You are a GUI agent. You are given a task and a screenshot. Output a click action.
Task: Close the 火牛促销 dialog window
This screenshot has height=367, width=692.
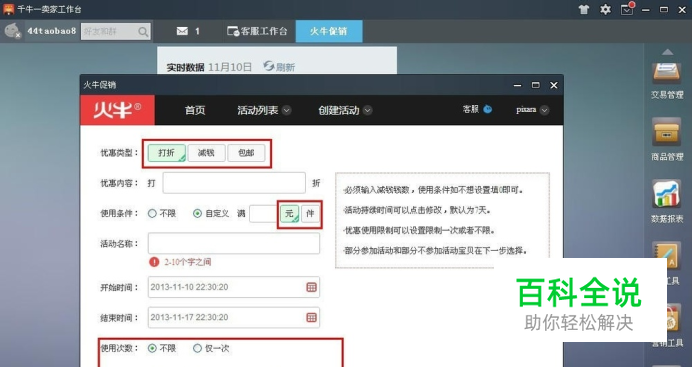coord(554,85)
